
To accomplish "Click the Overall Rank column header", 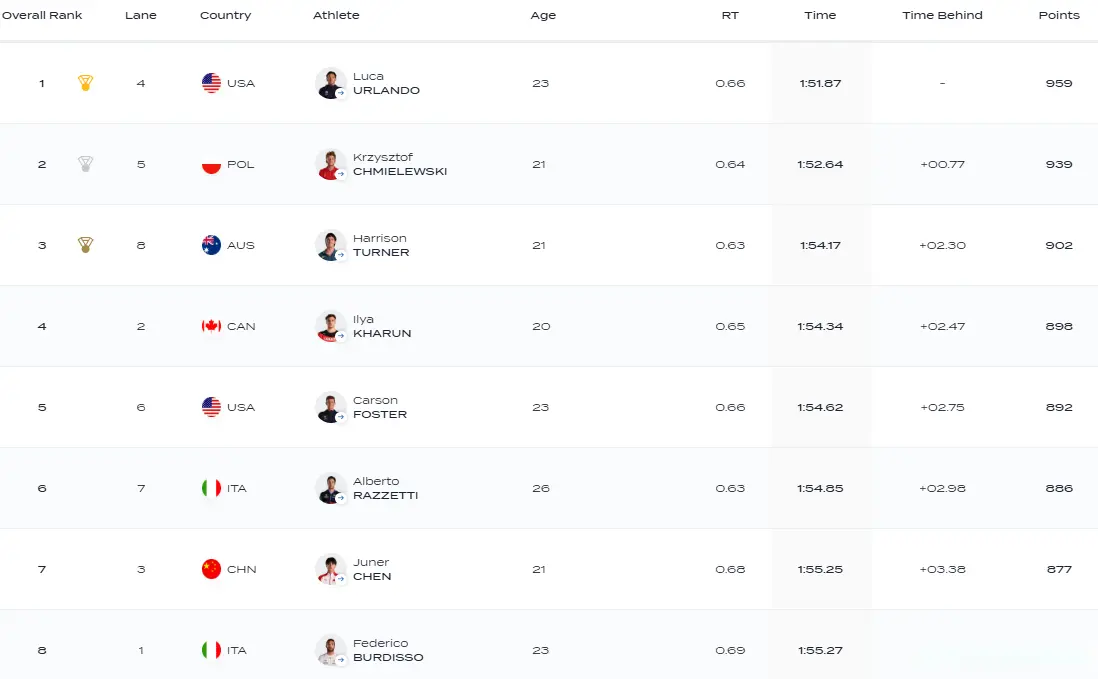I will pos(42,15).
